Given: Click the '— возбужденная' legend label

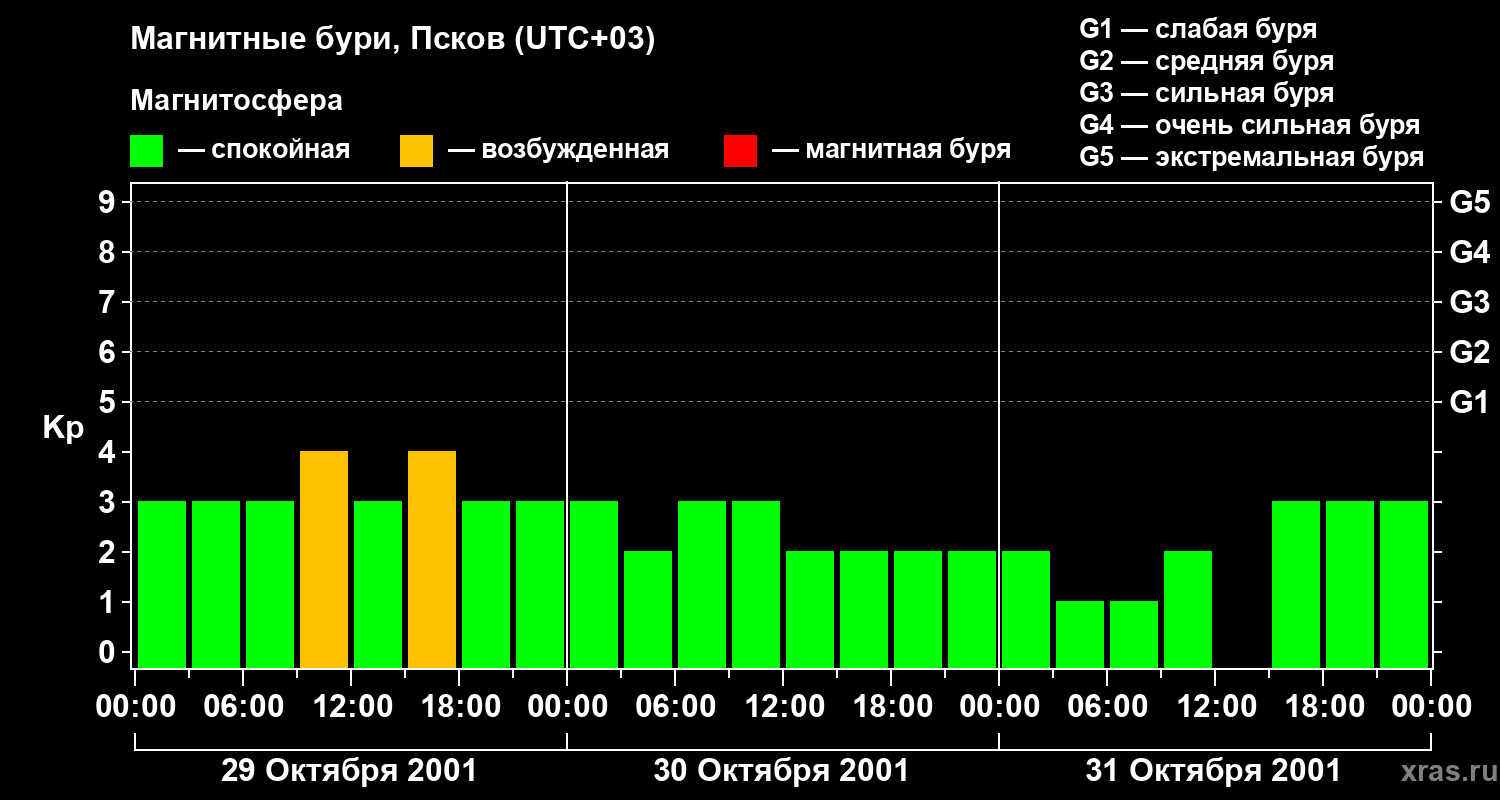Looking at the screenshot, I should [x=558, y=150].
